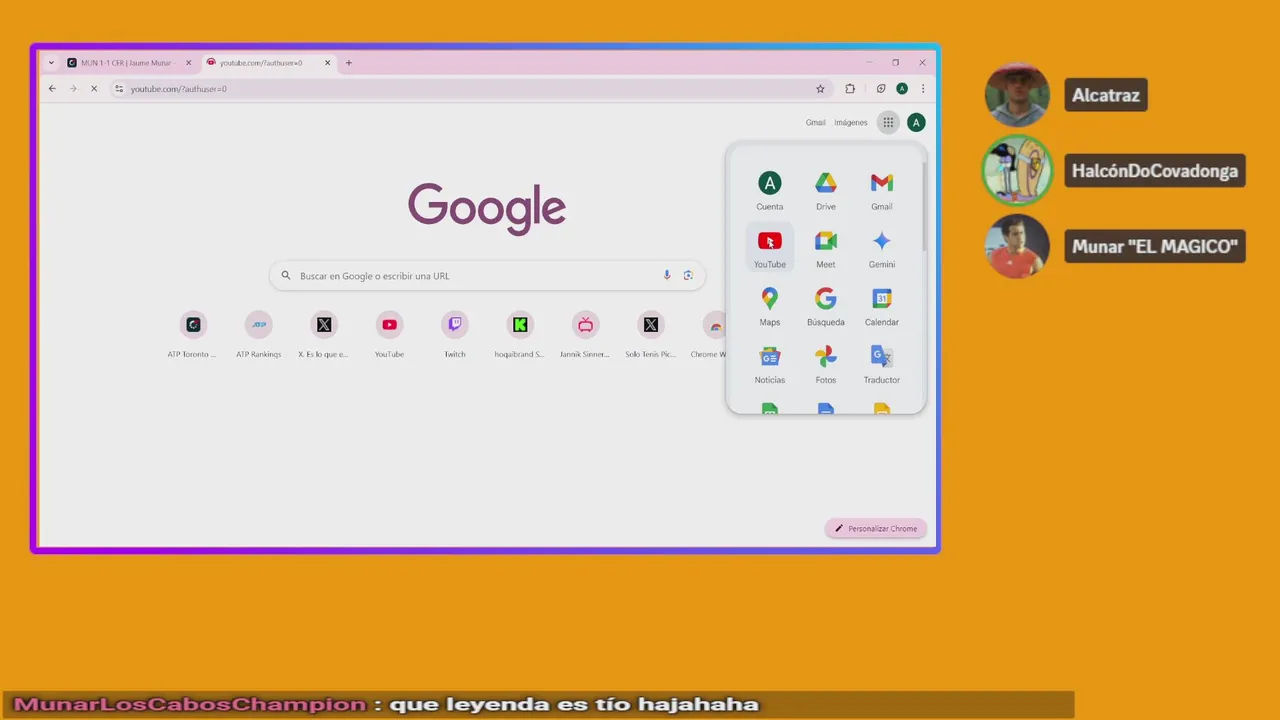
Task: Click Personalizar Chrome button
Action: pos(876,528)
